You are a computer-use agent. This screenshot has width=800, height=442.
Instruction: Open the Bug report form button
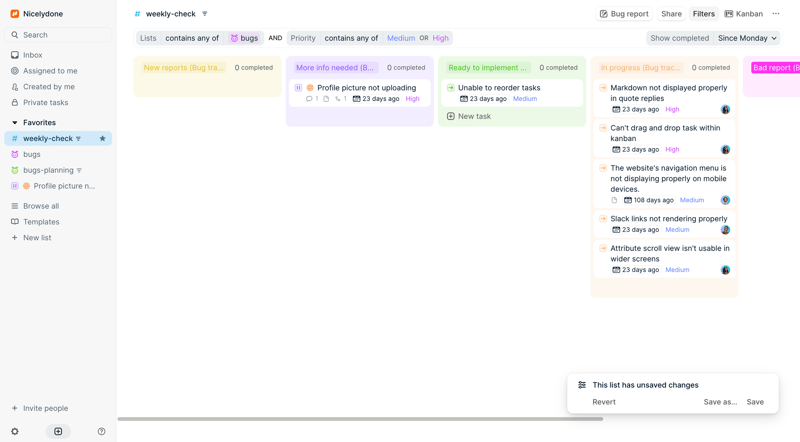[x=624, y=14]
